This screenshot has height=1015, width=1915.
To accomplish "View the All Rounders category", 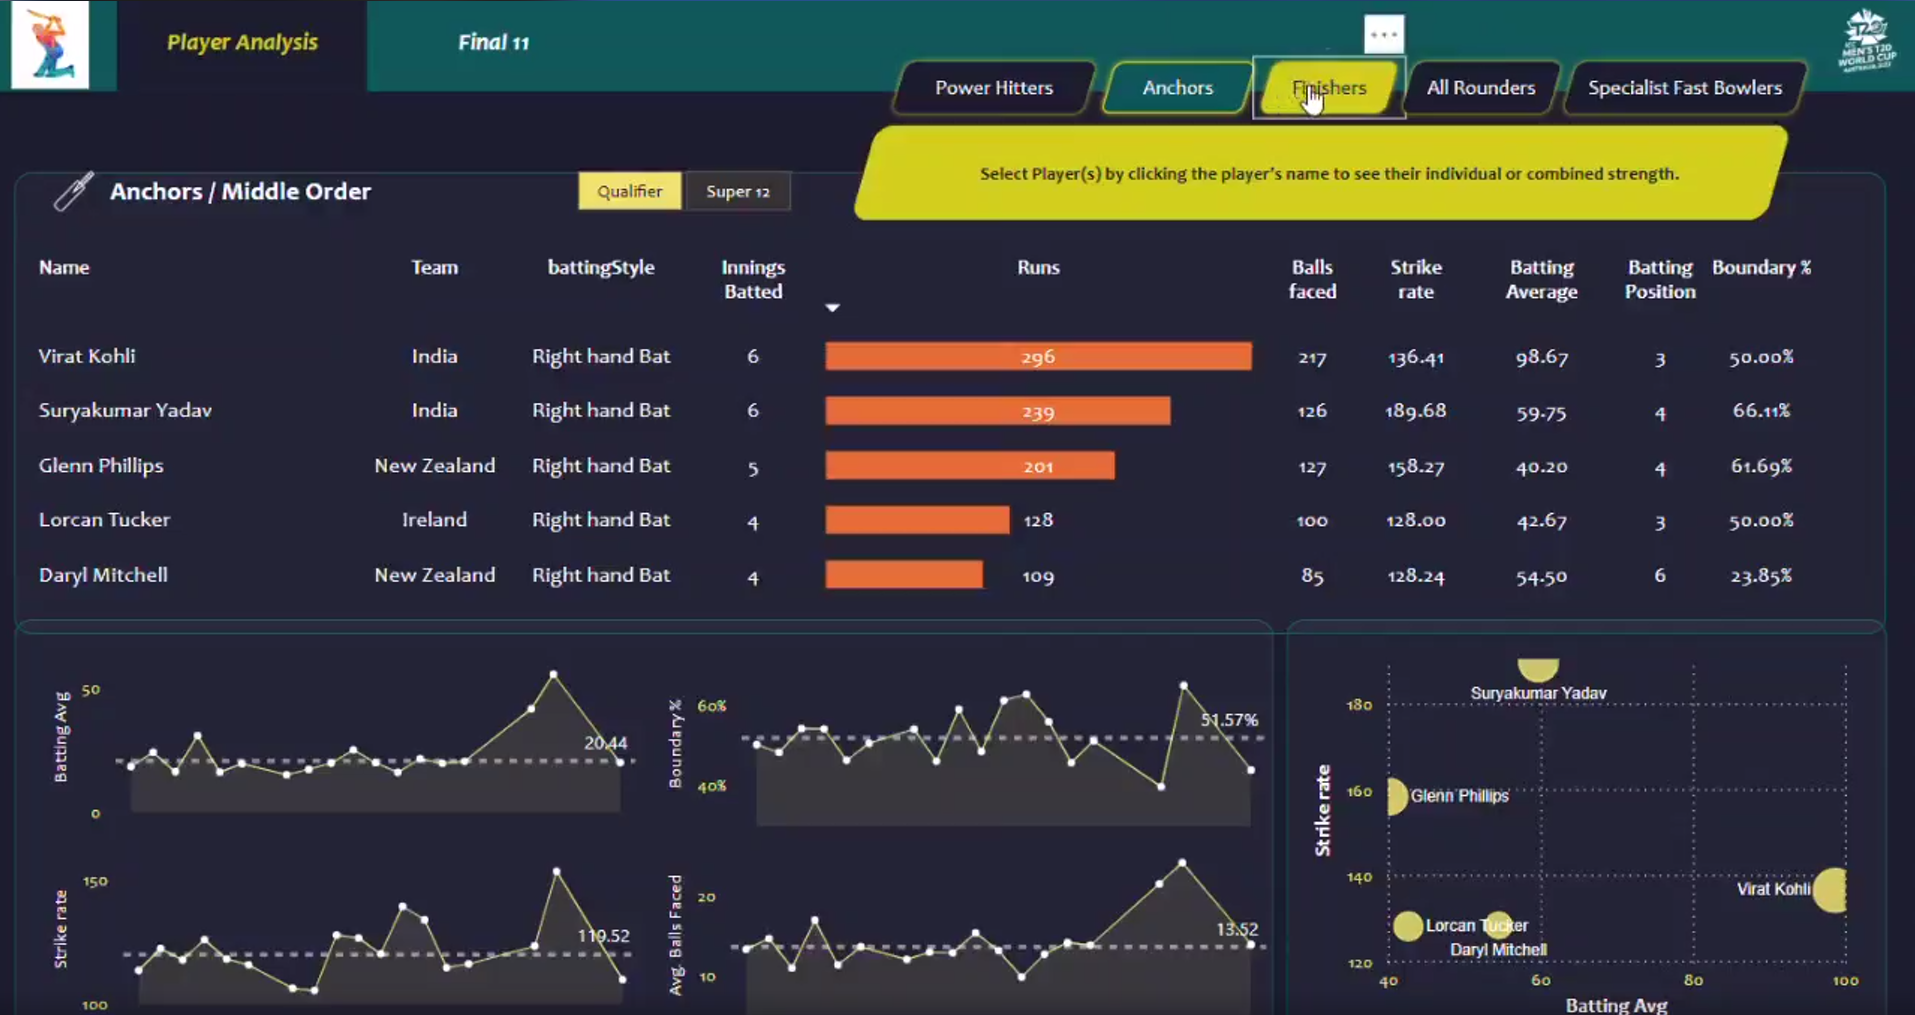I will coord(1480,88).
